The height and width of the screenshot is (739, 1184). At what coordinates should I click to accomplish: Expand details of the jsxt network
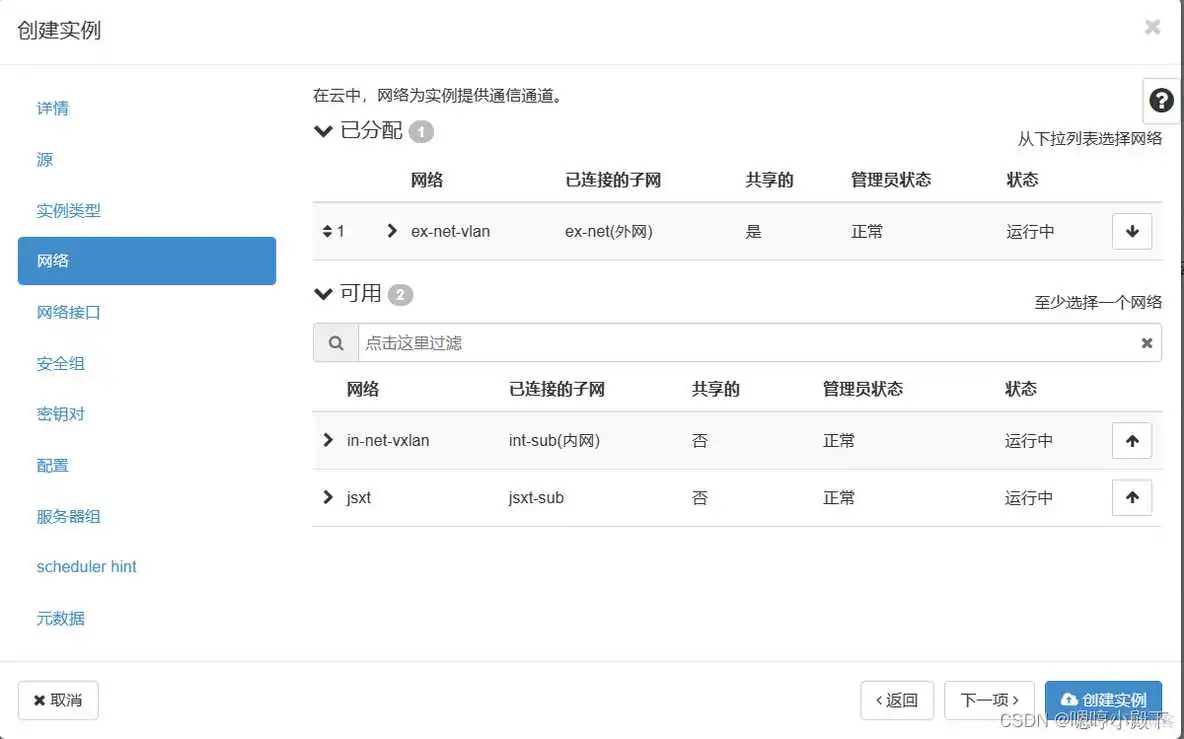point(327,497)
